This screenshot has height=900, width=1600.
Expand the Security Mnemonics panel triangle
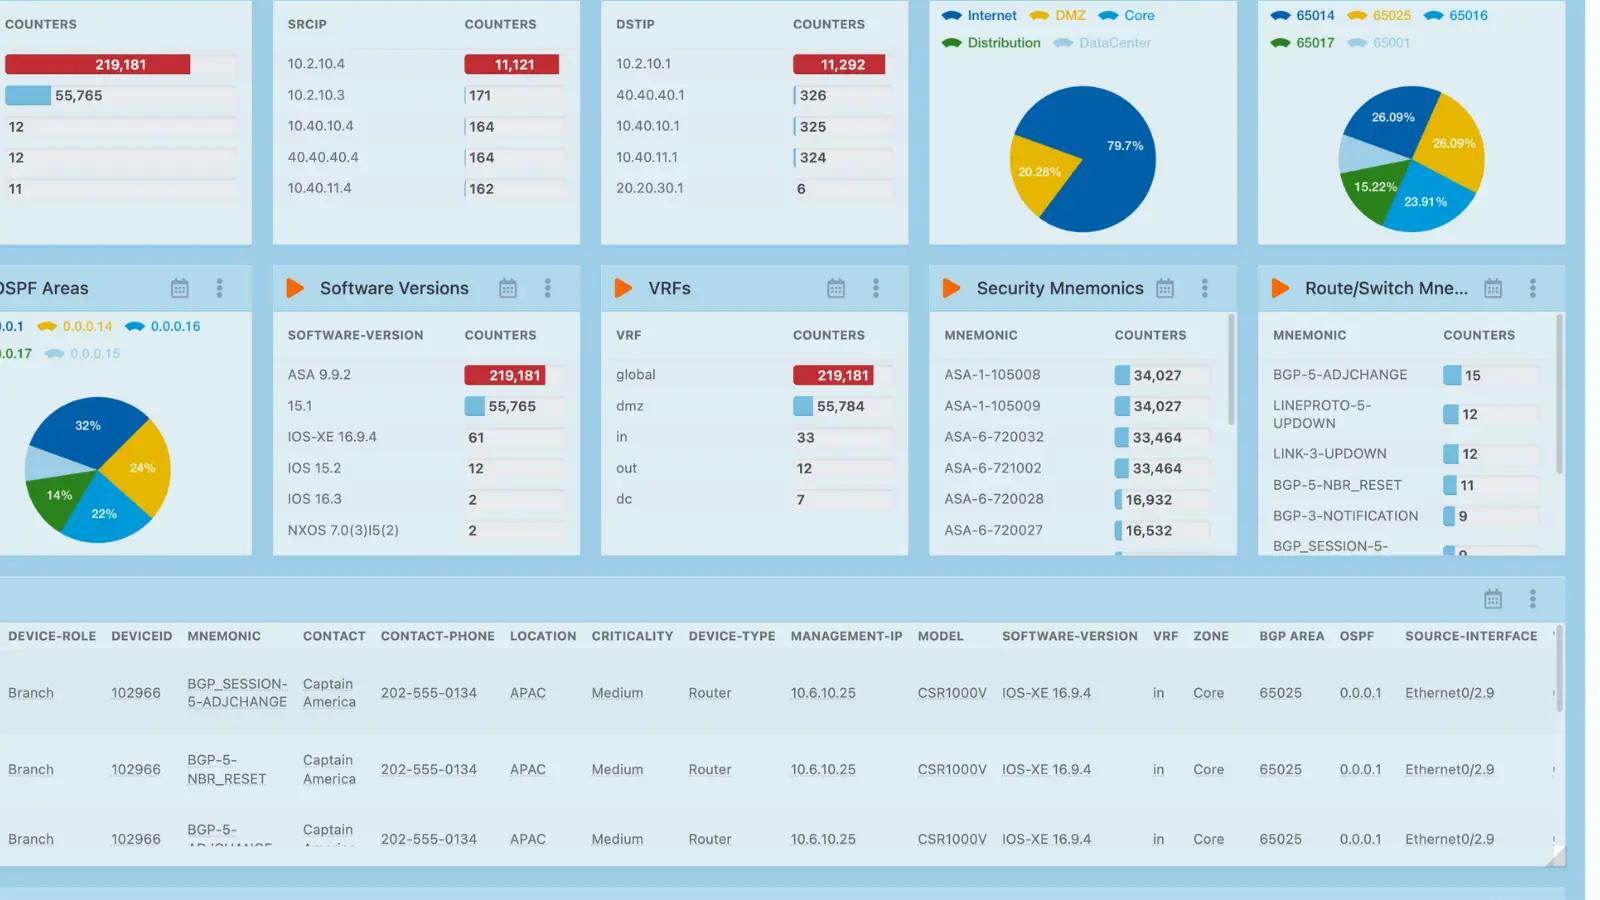tap(950, 288)
